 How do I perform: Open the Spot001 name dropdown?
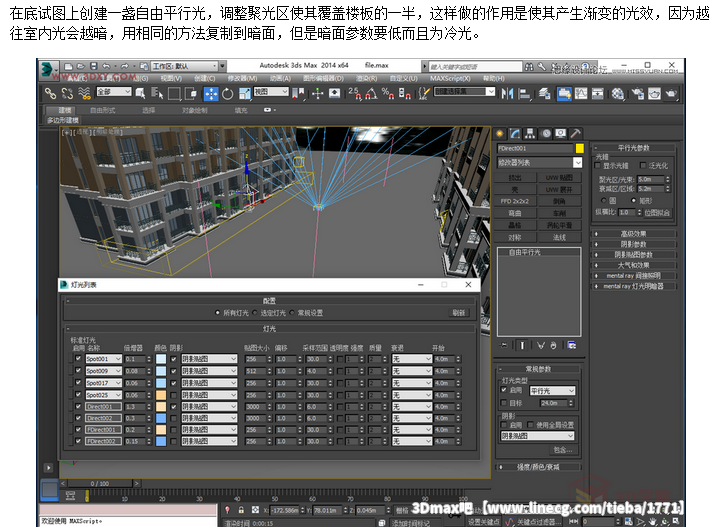click(104, 358)
